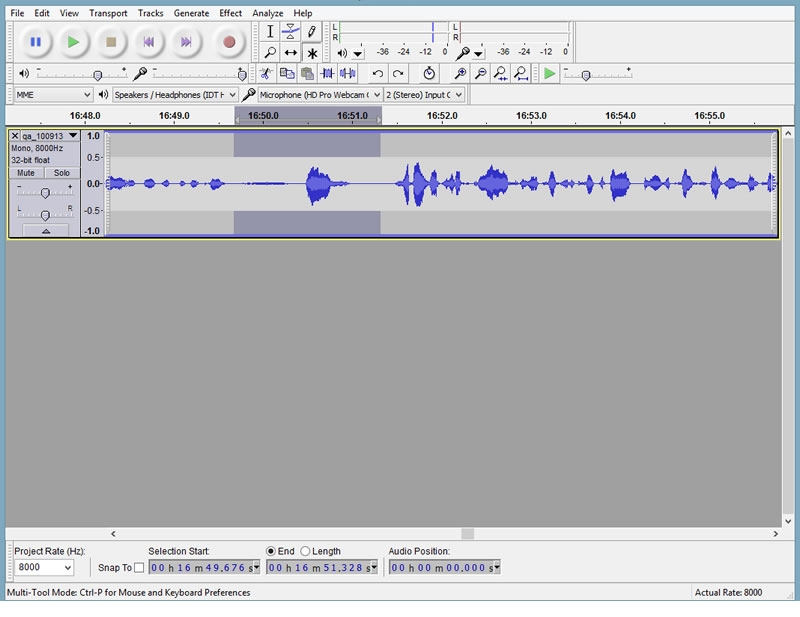
Task: Solo the qa_100913 track
Action: [x=62, y=173]
